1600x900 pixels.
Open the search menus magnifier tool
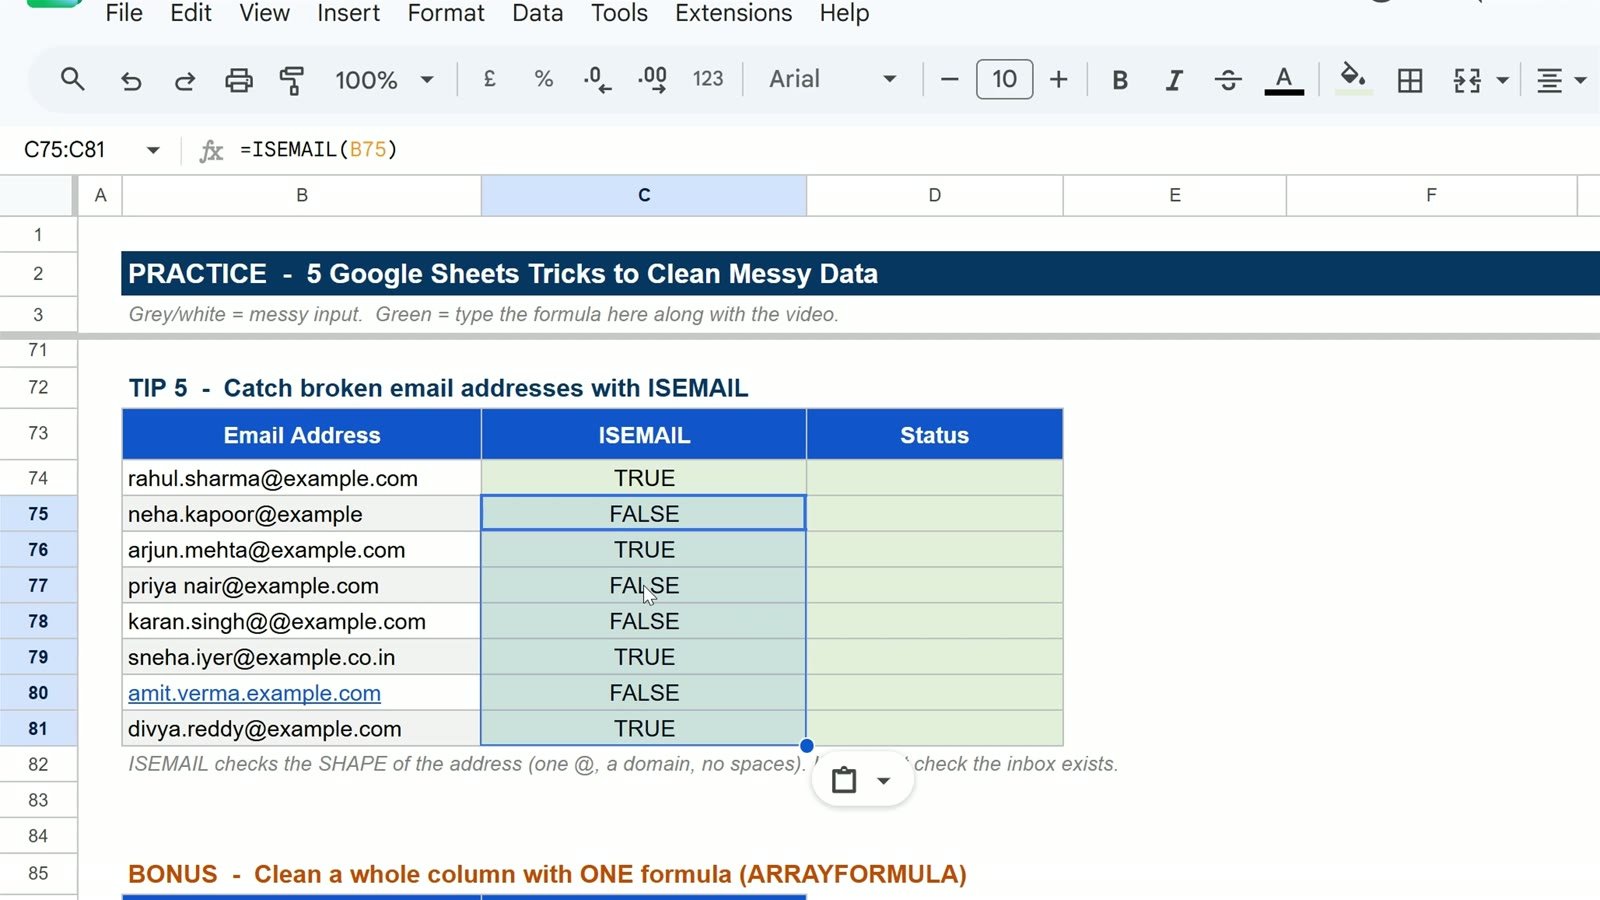tap(72, 79)
